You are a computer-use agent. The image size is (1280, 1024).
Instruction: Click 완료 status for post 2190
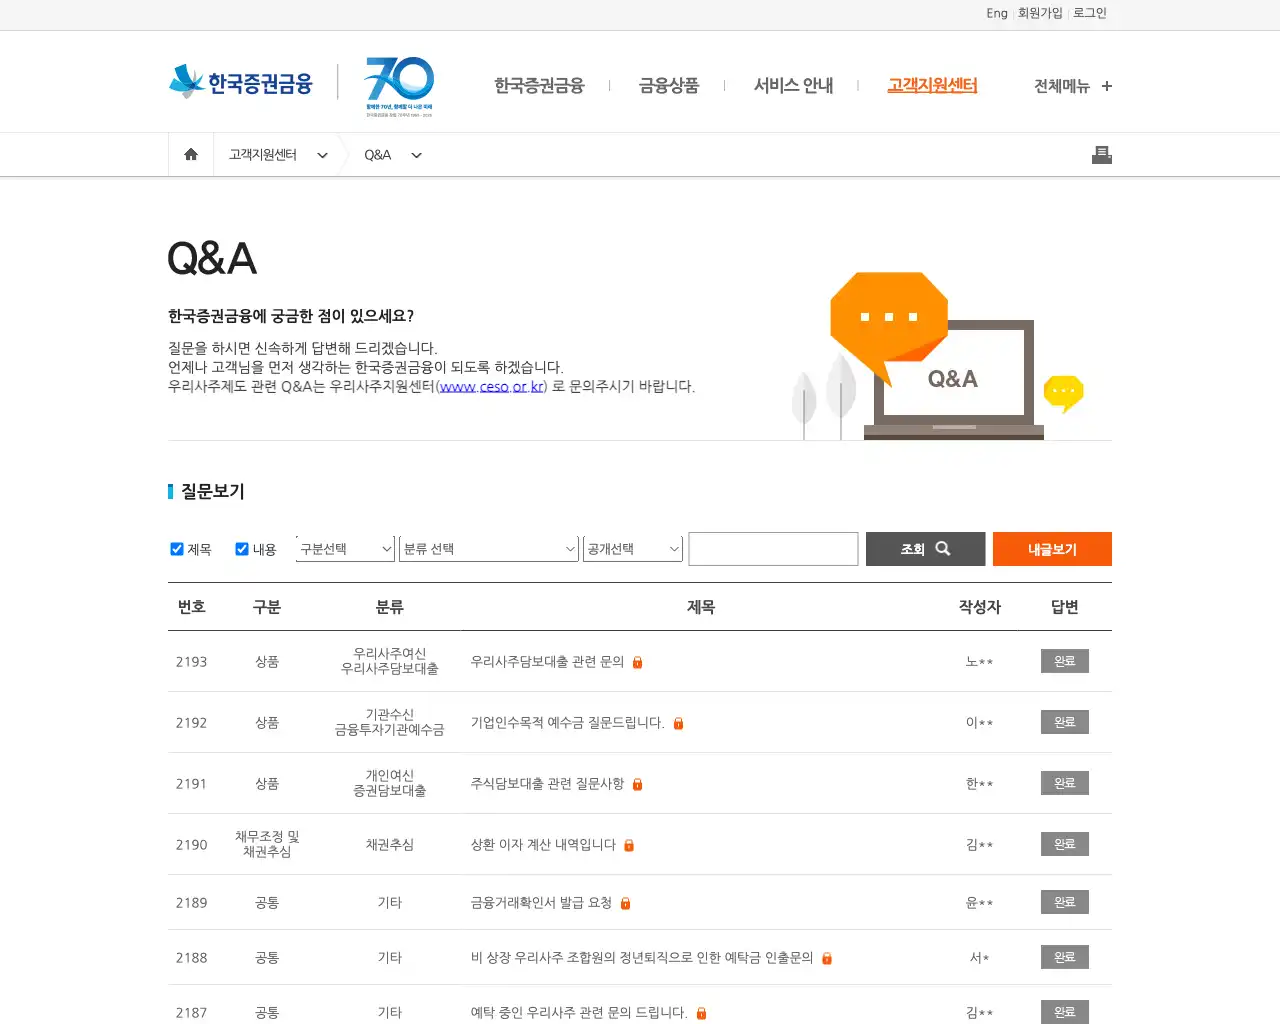click(x=1065, y=844)
